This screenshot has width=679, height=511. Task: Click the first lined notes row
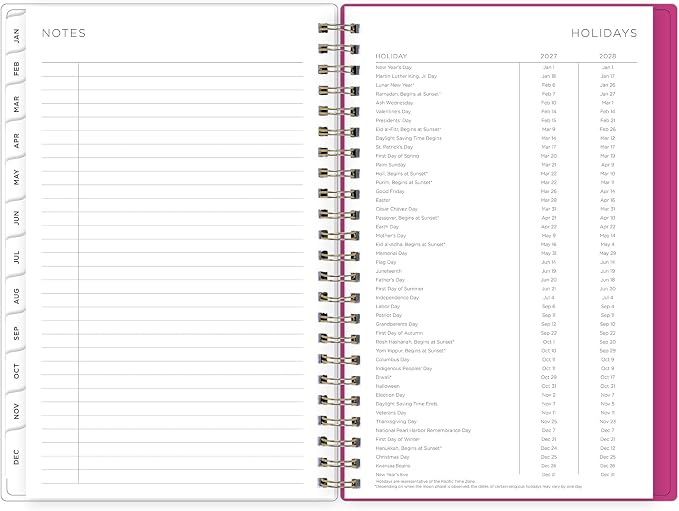tap(172, 70)
